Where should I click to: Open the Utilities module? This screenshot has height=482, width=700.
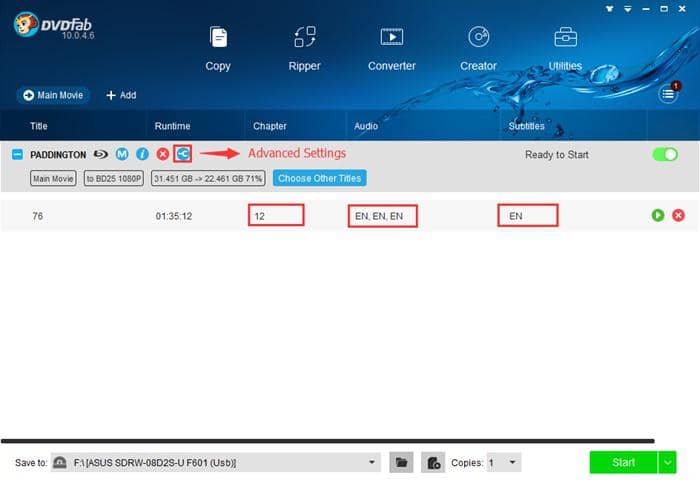tap(565, 49)
